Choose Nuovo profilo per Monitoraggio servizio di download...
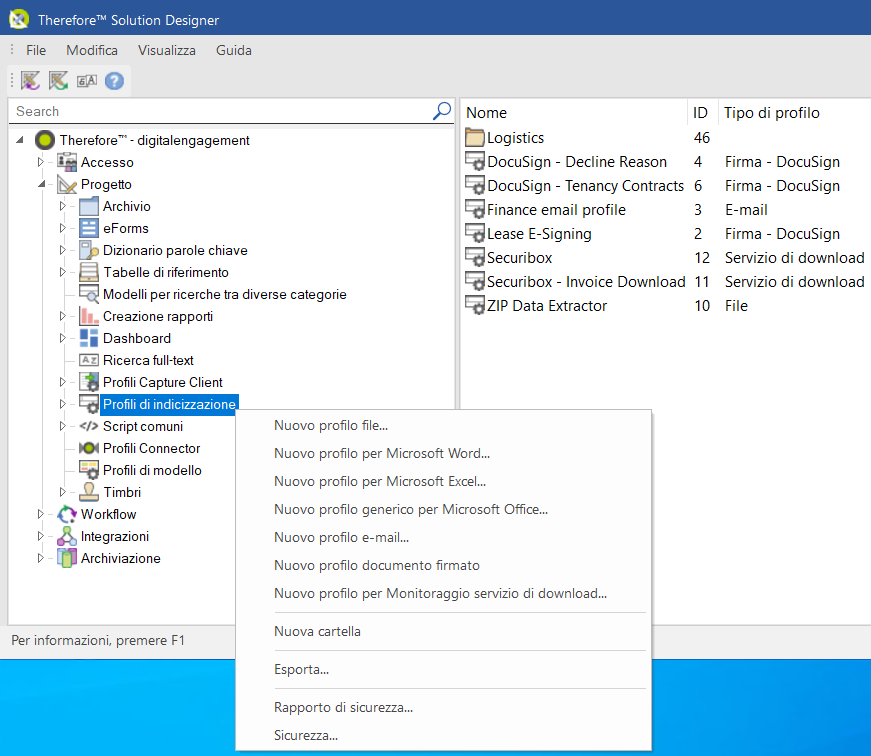This screenshot has width=871, height=756. [x=443, y=593]
